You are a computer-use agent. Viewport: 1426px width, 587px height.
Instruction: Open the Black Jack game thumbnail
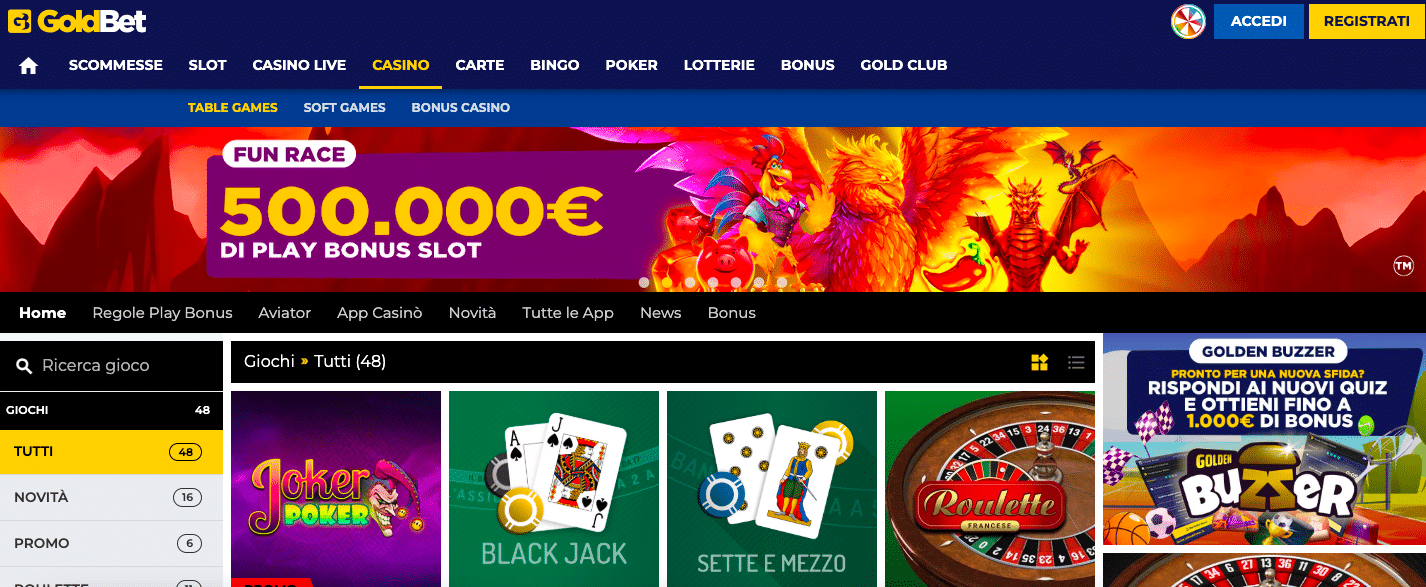click(x=554, y=489)
